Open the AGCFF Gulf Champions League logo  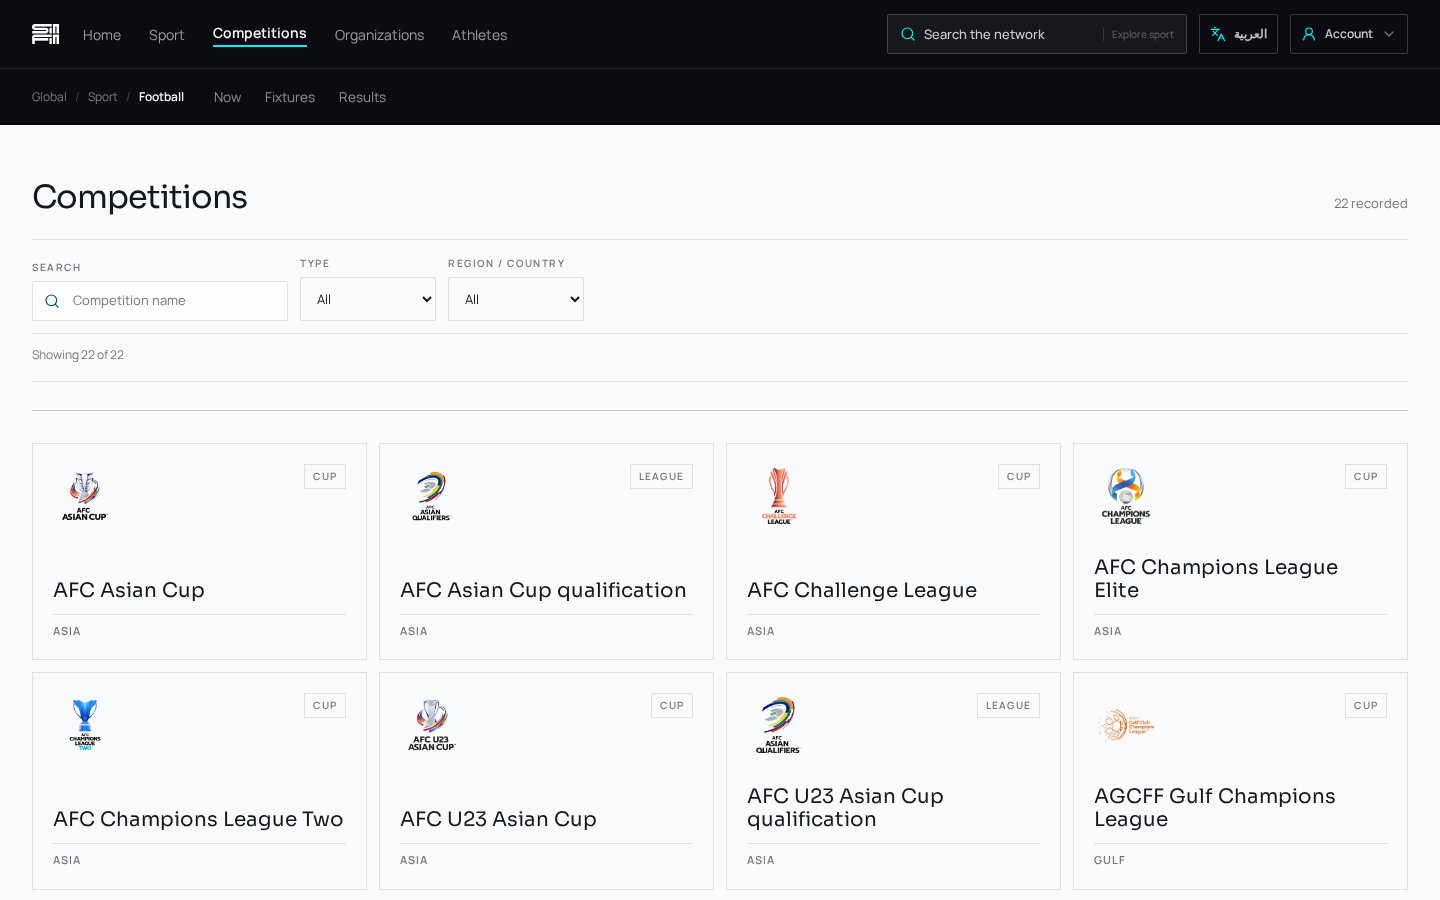click(x=1126, y=725)
